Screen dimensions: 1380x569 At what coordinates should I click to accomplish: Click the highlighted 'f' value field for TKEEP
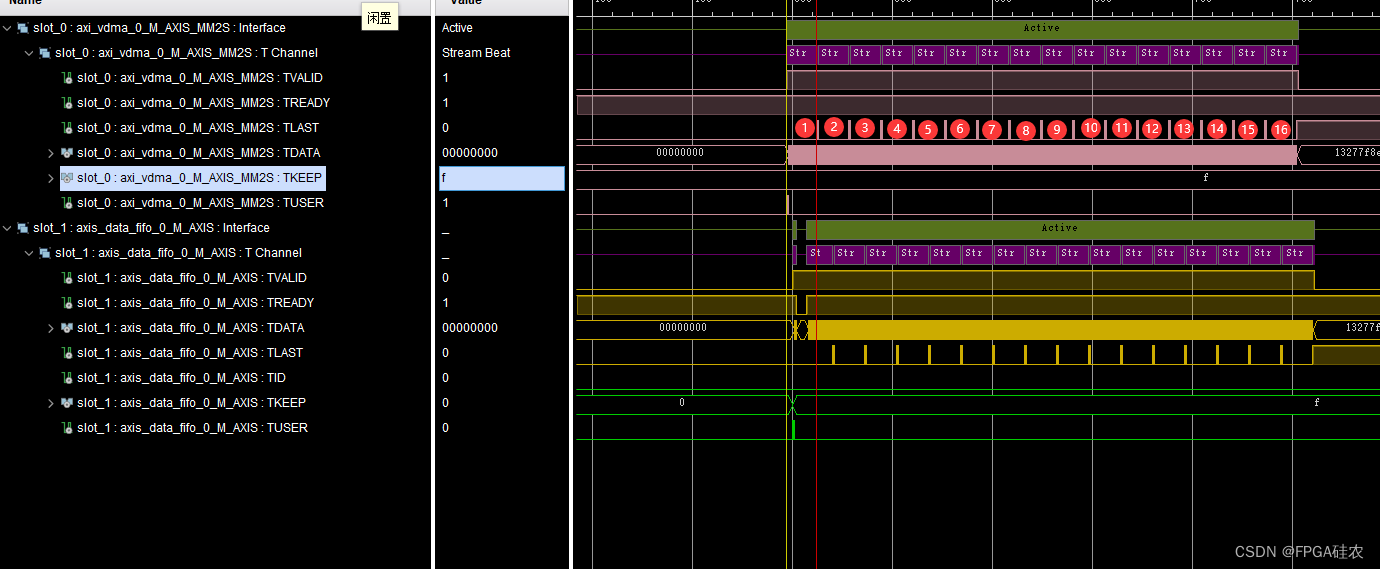[502, 178]
